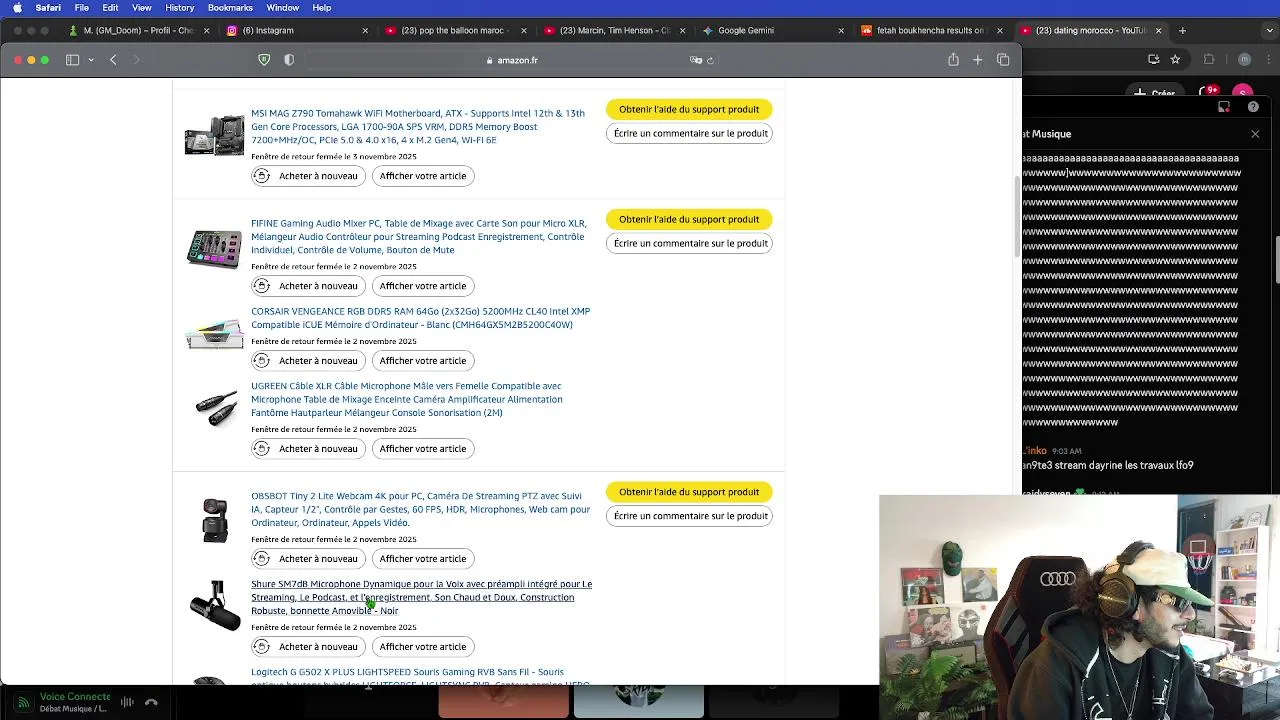Viewport: 1280px width, 720px height.
Task: Close the Google Gemini tab
Action: pyautogui.click(x=841, y=31)
